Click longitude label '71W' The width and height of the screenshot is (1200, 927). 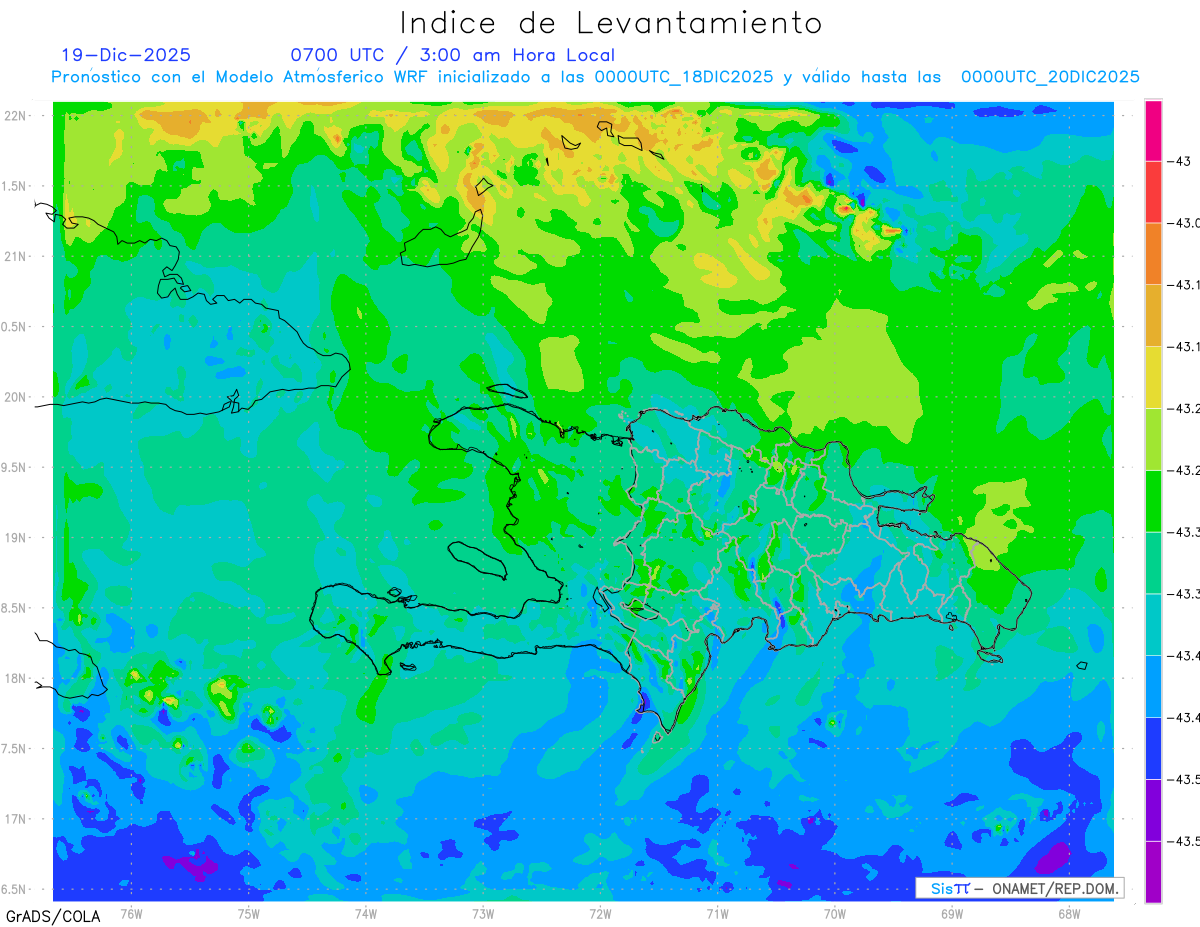717,914
